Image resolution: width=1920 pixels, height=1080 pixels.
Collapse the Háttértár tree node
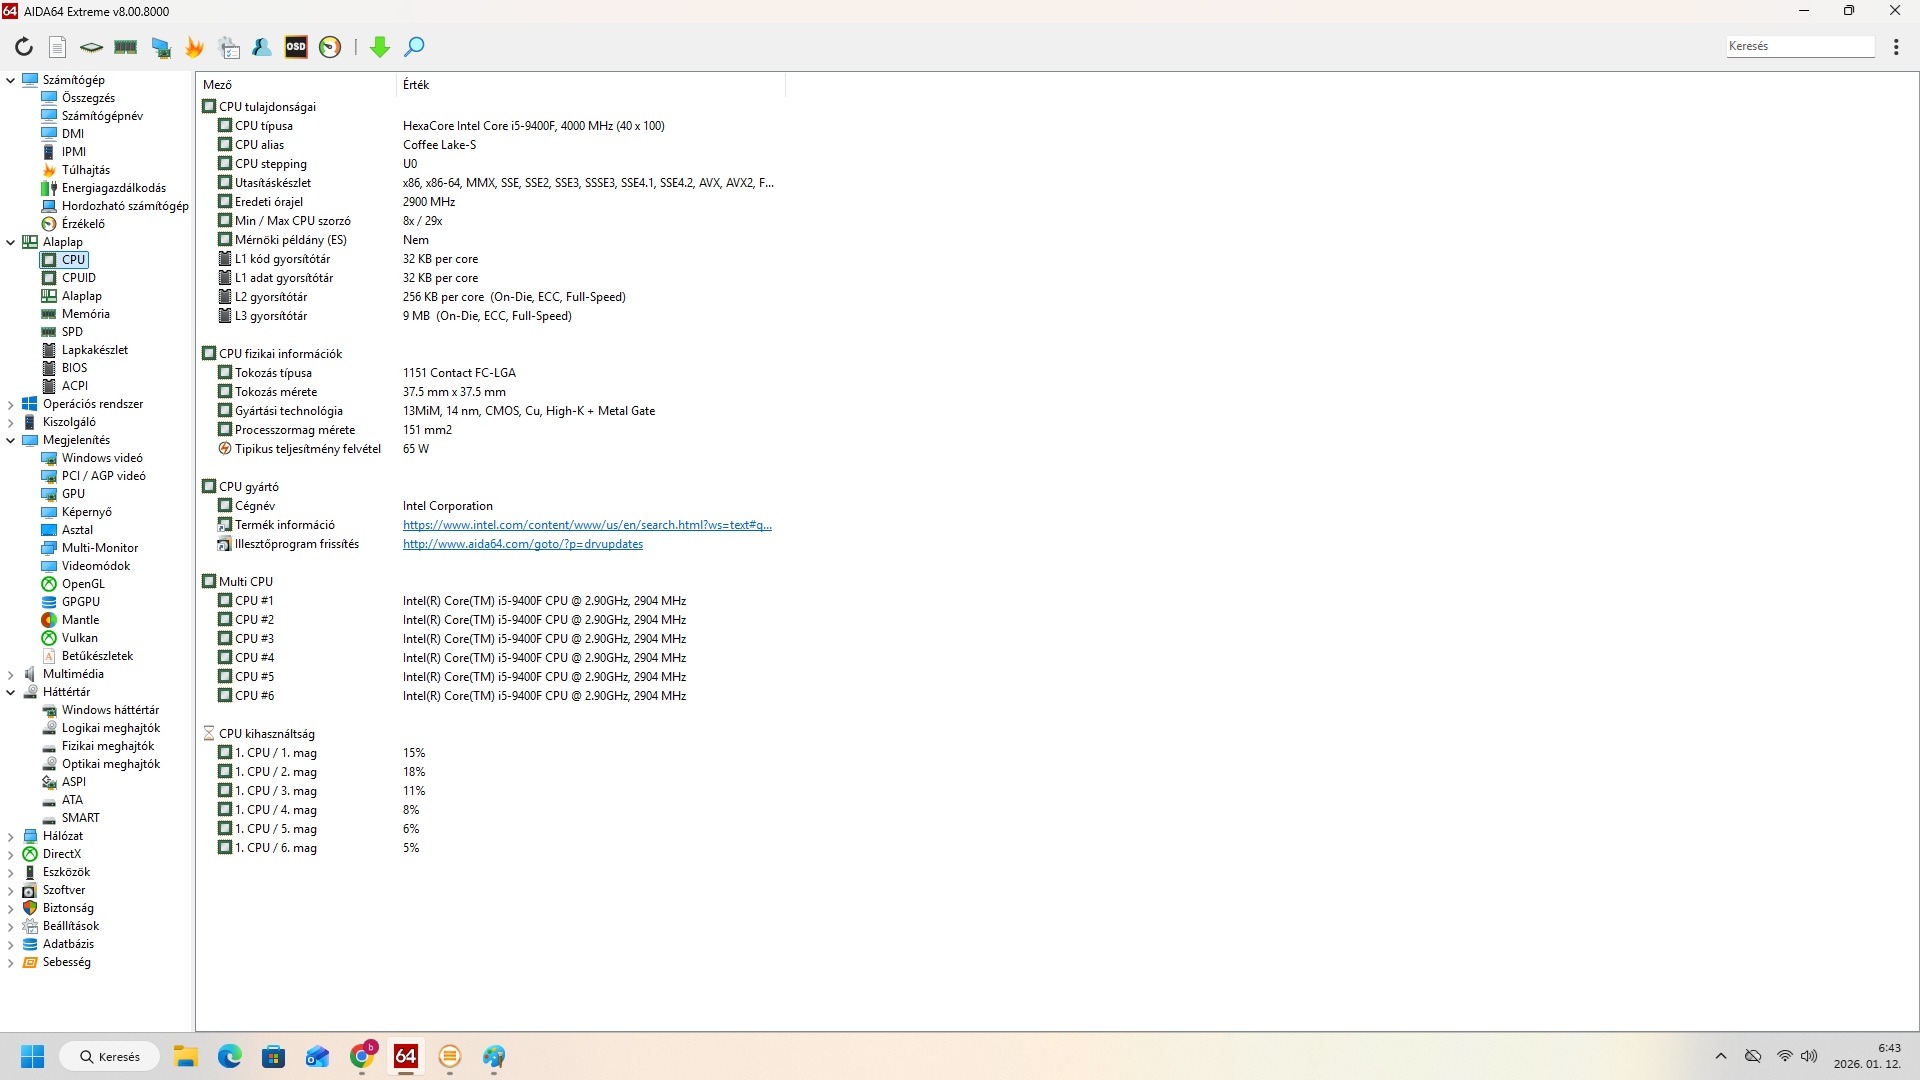[11, 692]
